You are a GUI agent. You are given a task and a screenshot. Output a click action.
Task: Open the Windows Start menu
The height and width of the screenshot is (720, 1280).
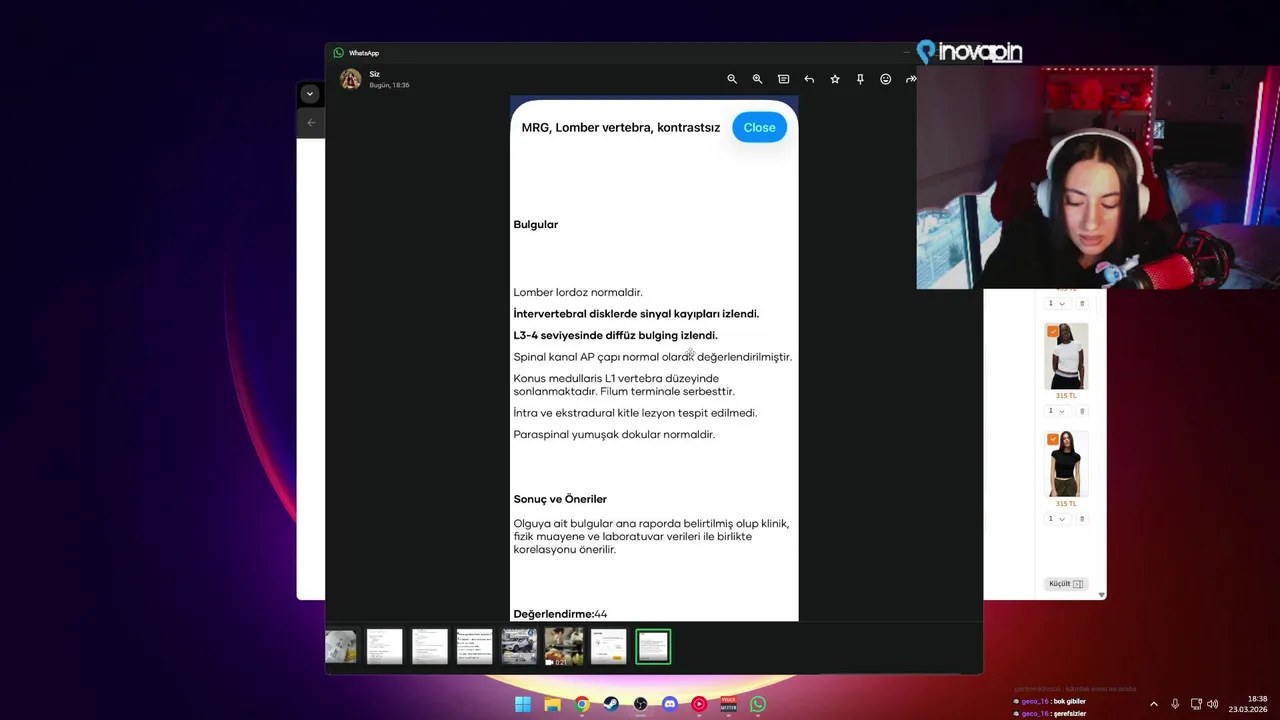point(523,704)
